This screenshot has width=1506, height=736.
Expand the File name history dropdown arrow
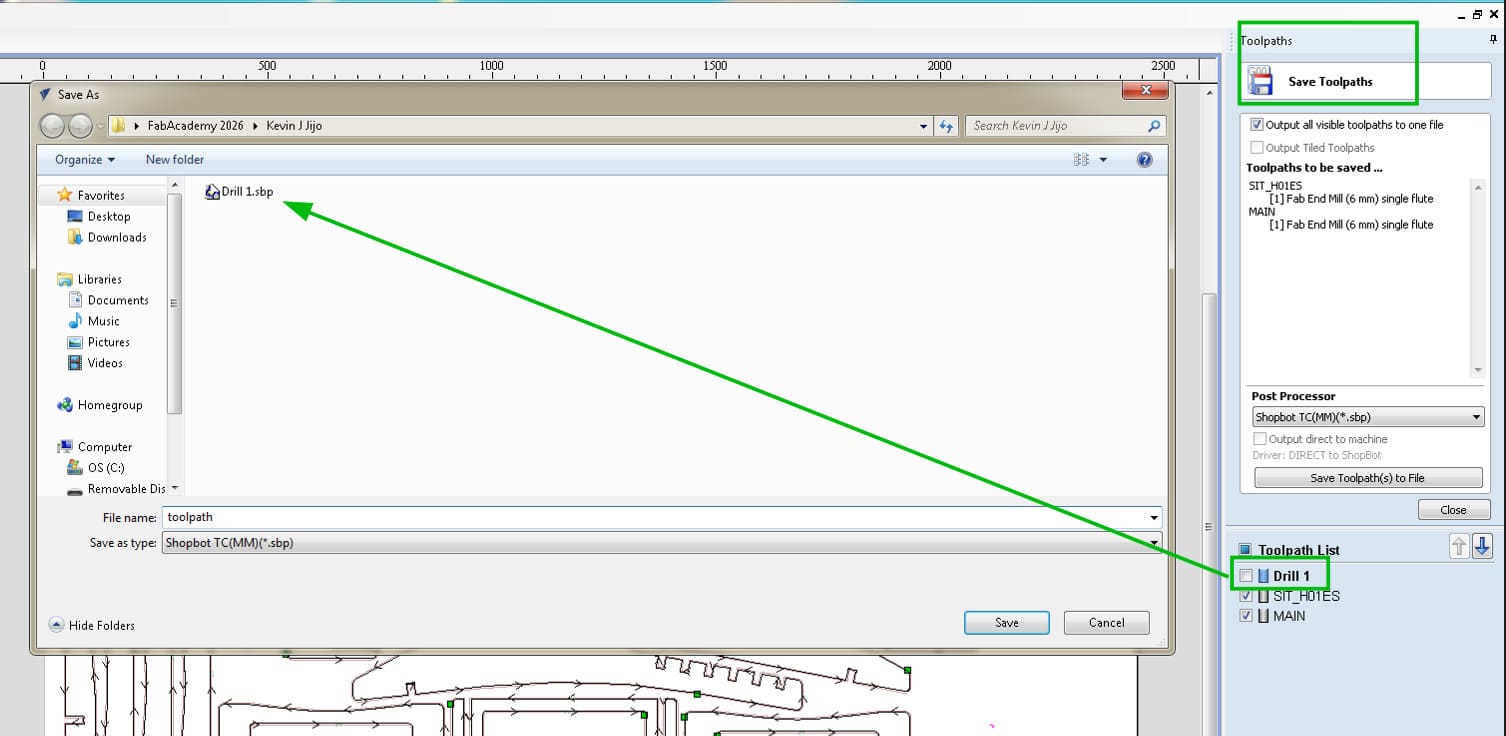(x=1155, y=518)
